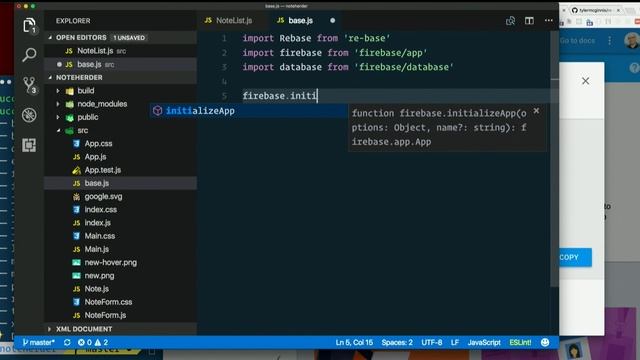Screen dimensions: 640x360
Task: Change file encoding via UTF-8
Action: (x=431, y=342)
